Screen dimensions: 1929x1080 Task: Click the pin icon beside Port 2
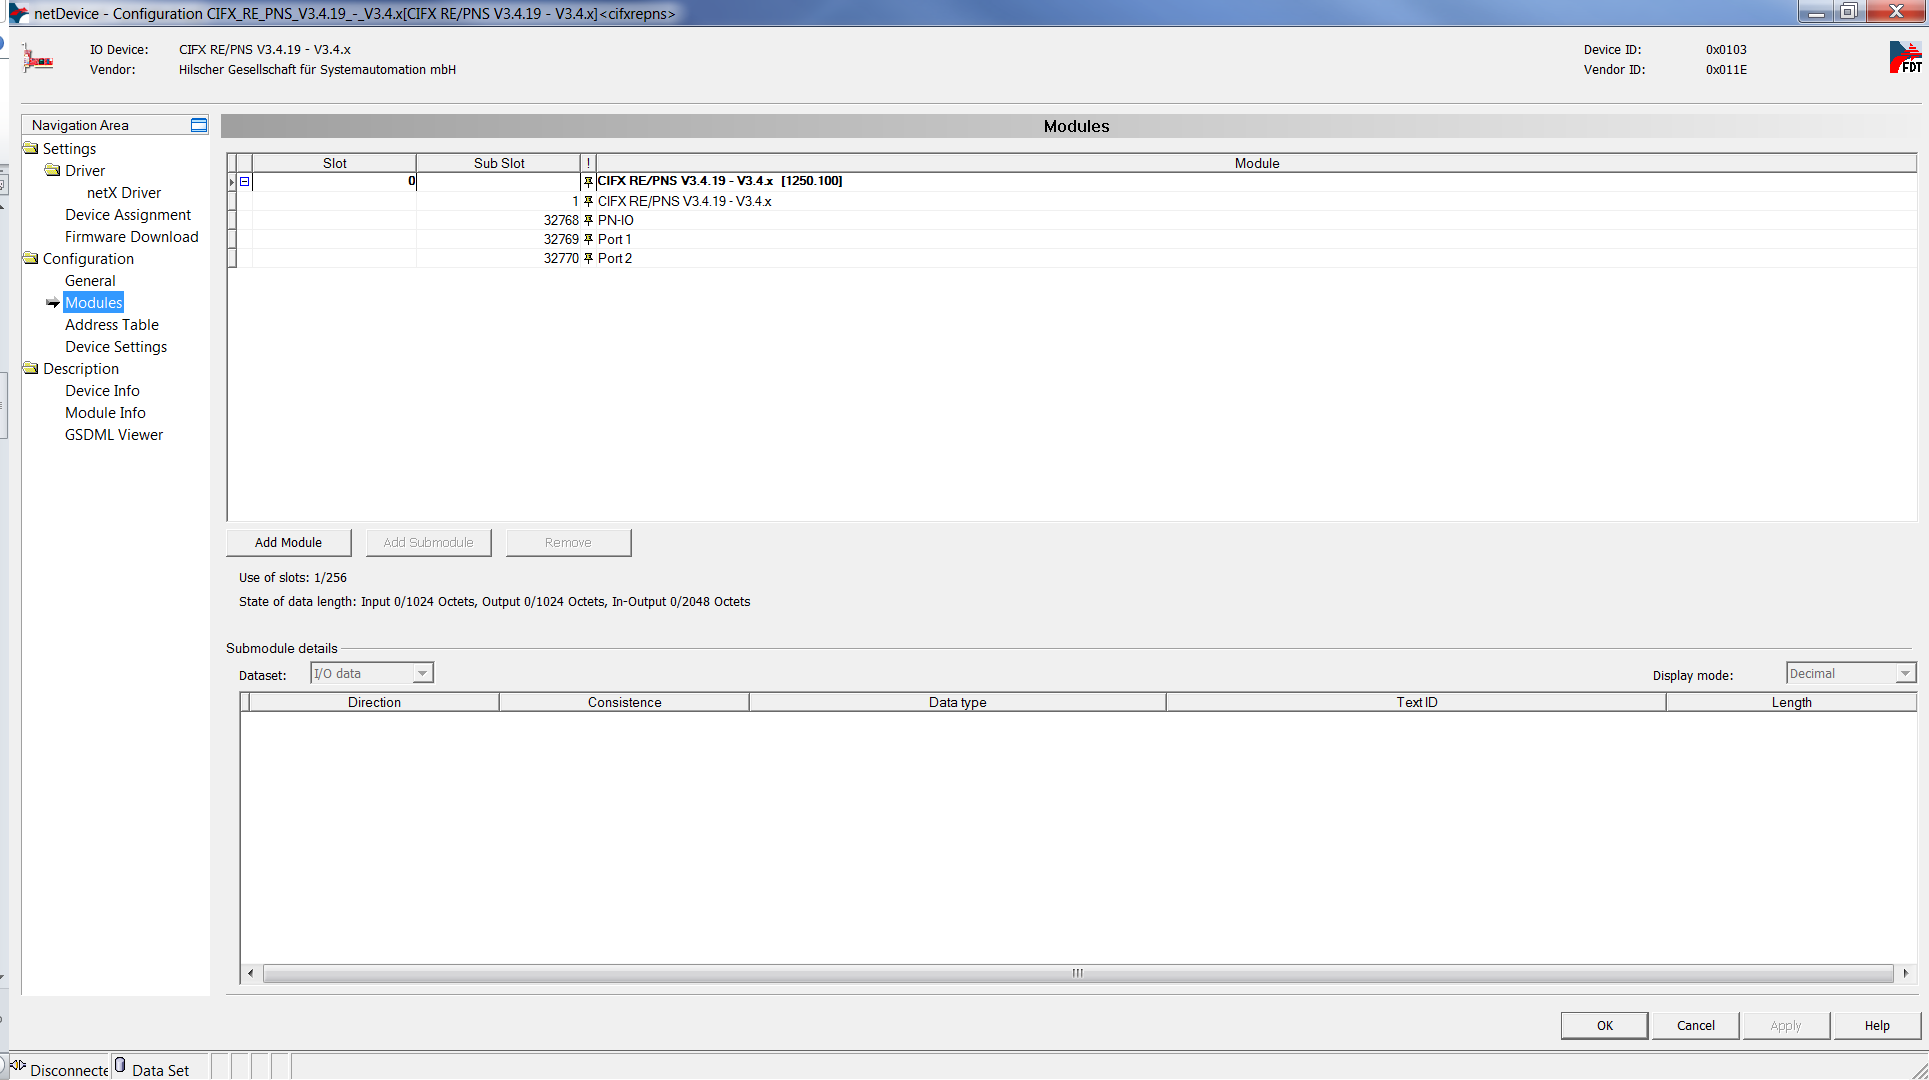click(x=588, y=258)
